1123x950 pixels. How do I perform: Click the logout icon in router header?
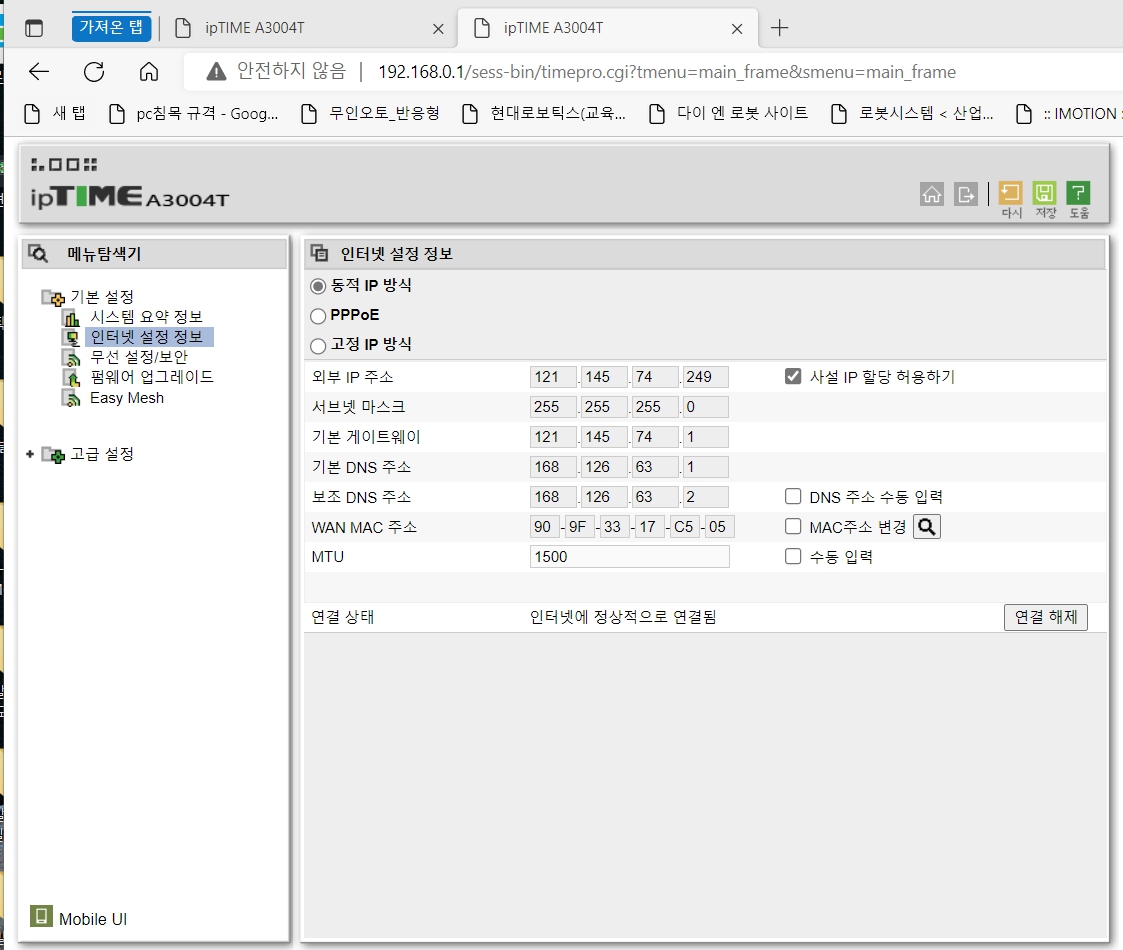pos(966,194)
